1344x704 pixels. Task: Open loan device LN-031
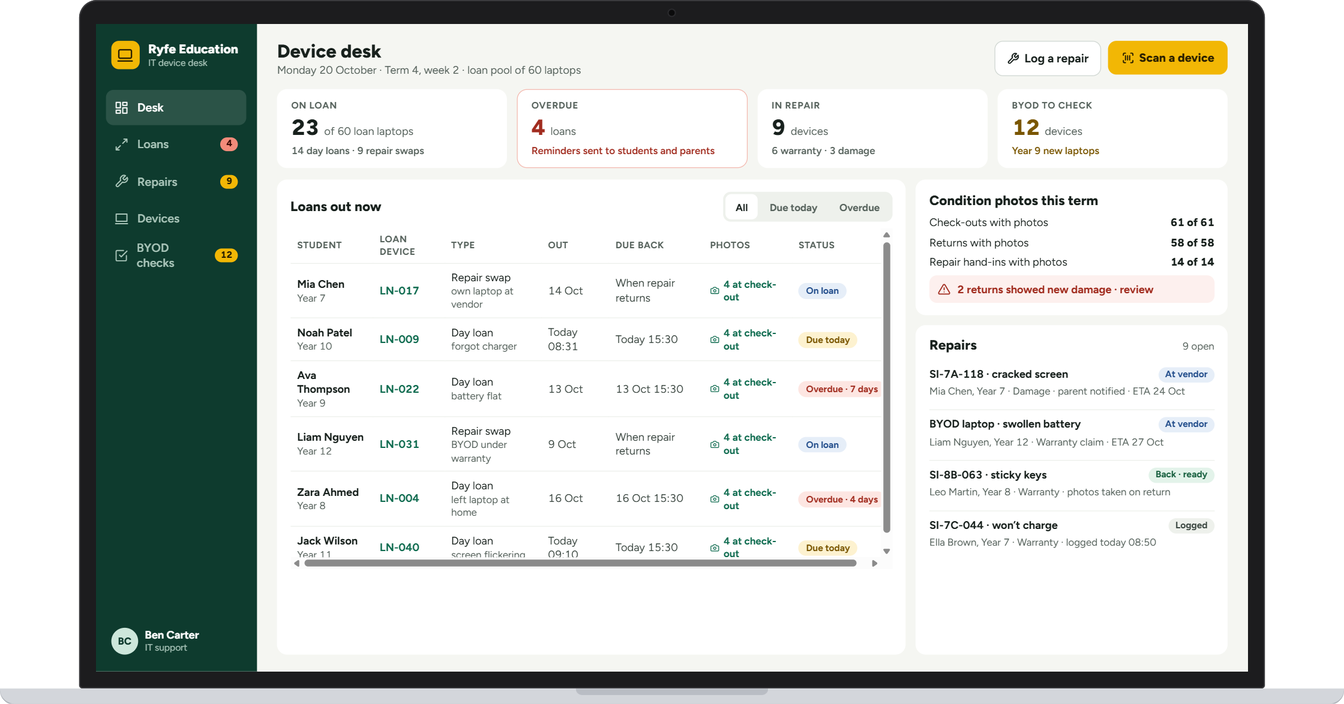pos(399,444)
